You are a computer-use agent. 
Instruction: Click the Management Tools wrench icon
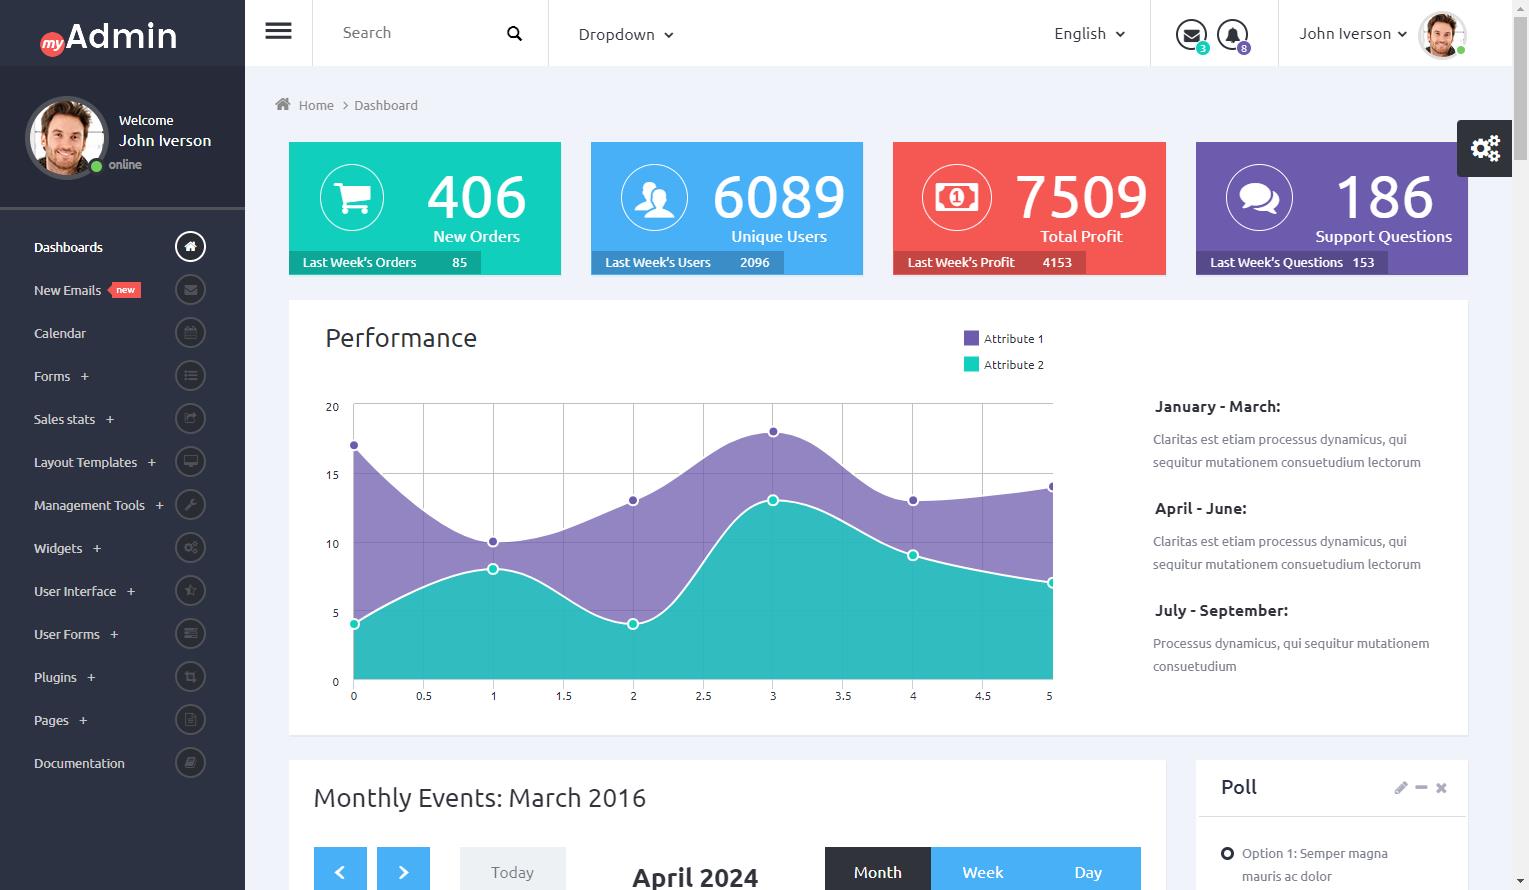click(x=190, y=504)
